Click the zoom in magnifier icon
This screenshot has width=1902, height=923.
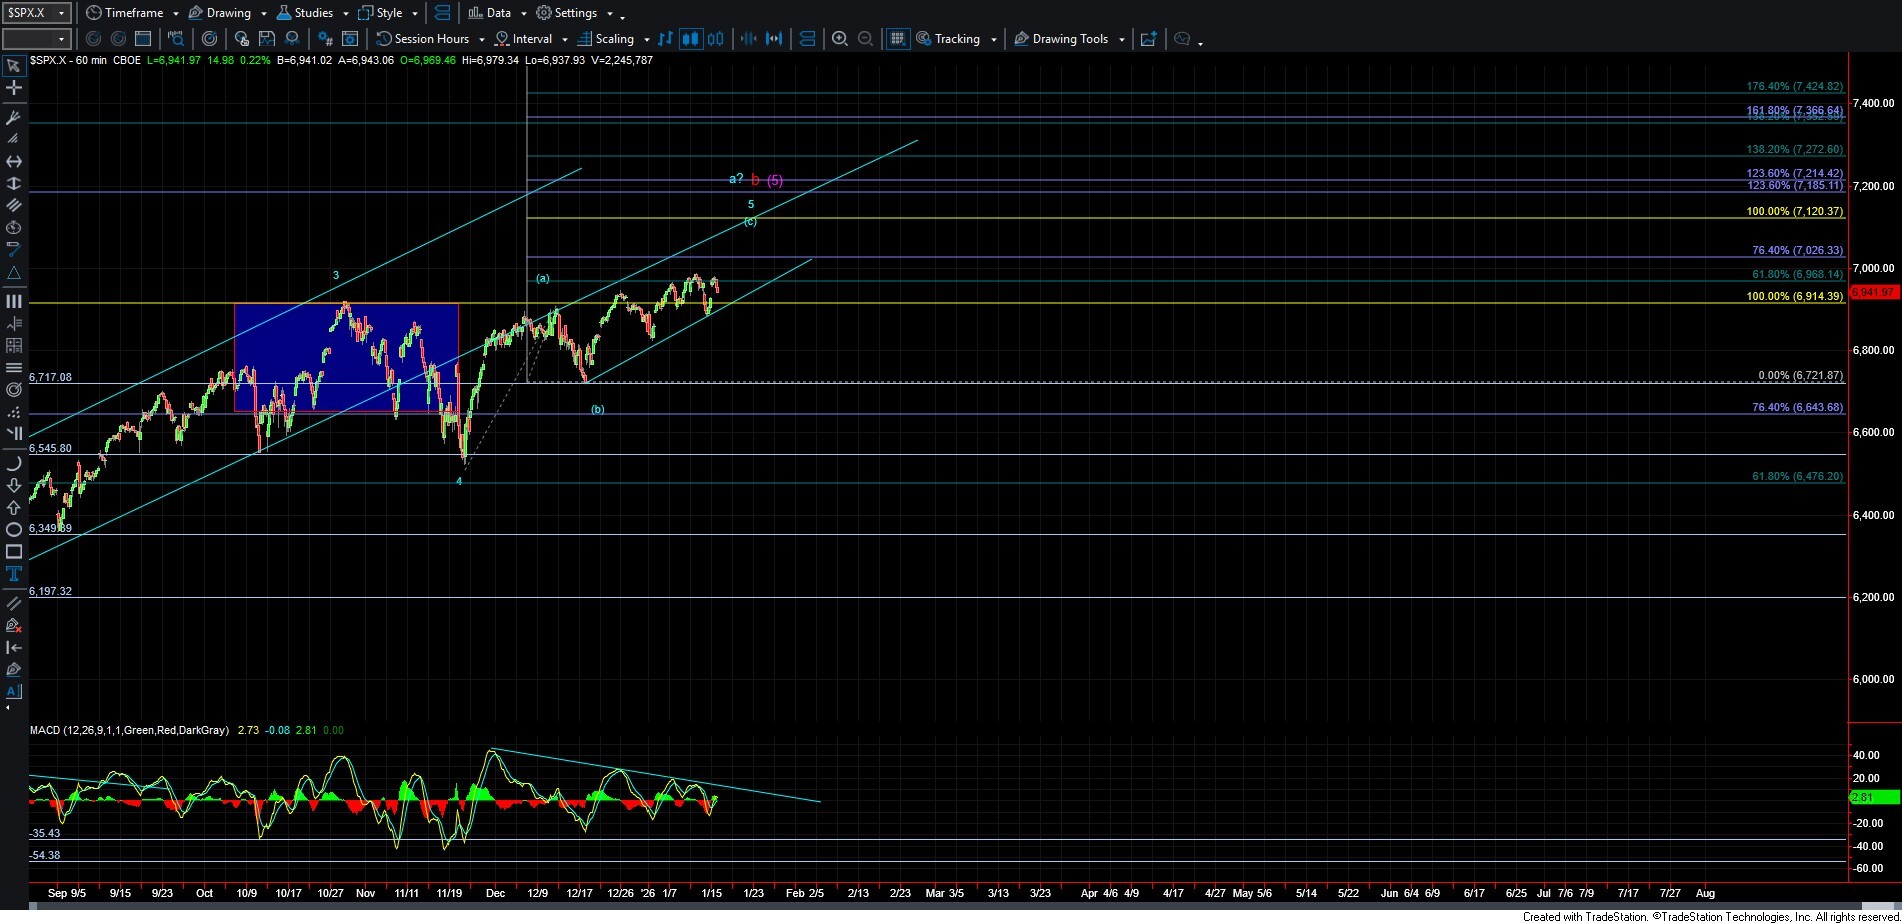pyautogui.click(x=840, y=39)
